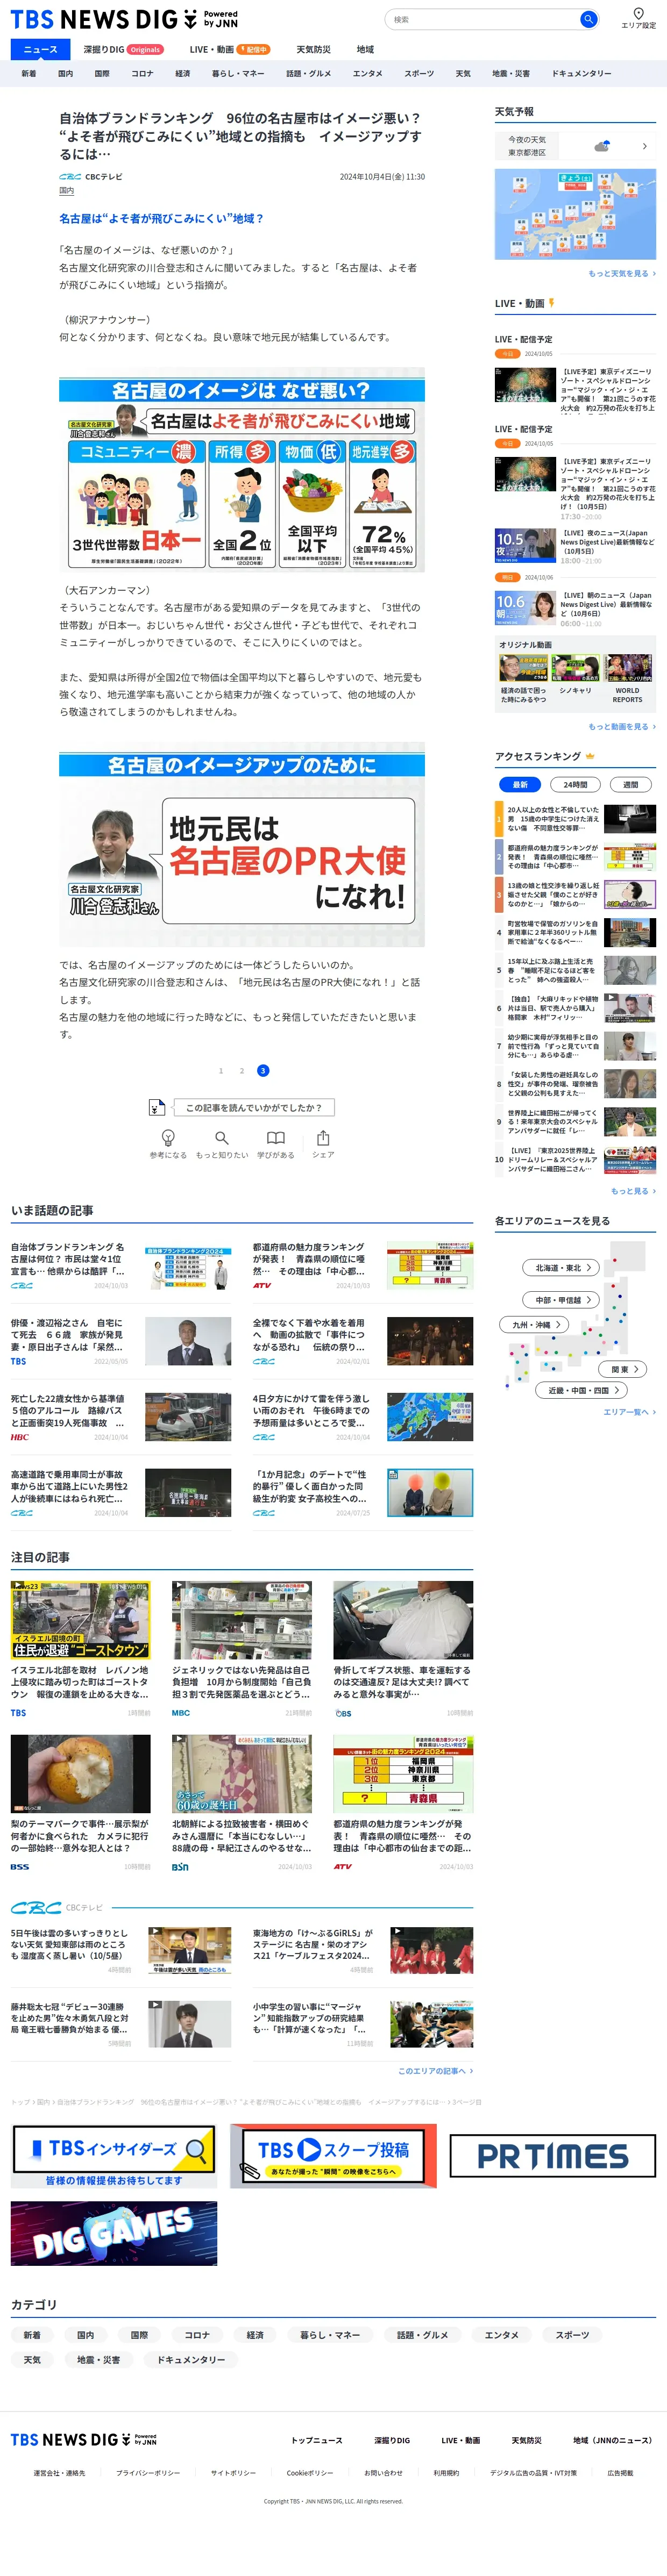Click the PR TIMES banner

tap(552, 2156)
